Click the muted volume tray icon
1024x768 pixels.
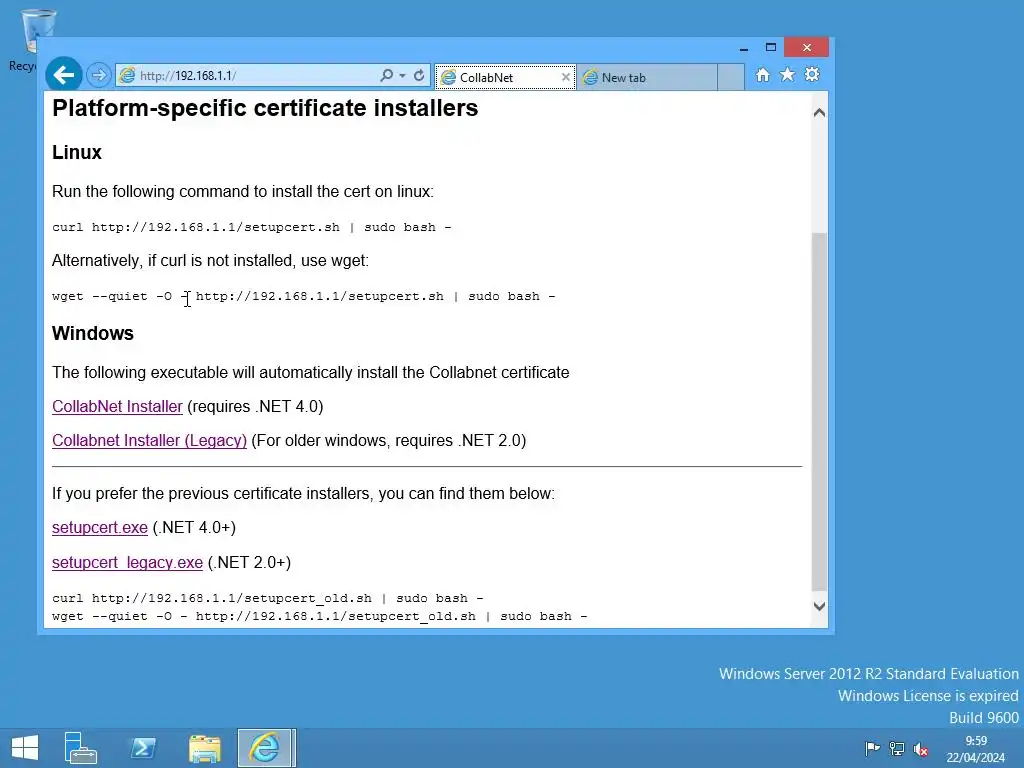(921, 748)
